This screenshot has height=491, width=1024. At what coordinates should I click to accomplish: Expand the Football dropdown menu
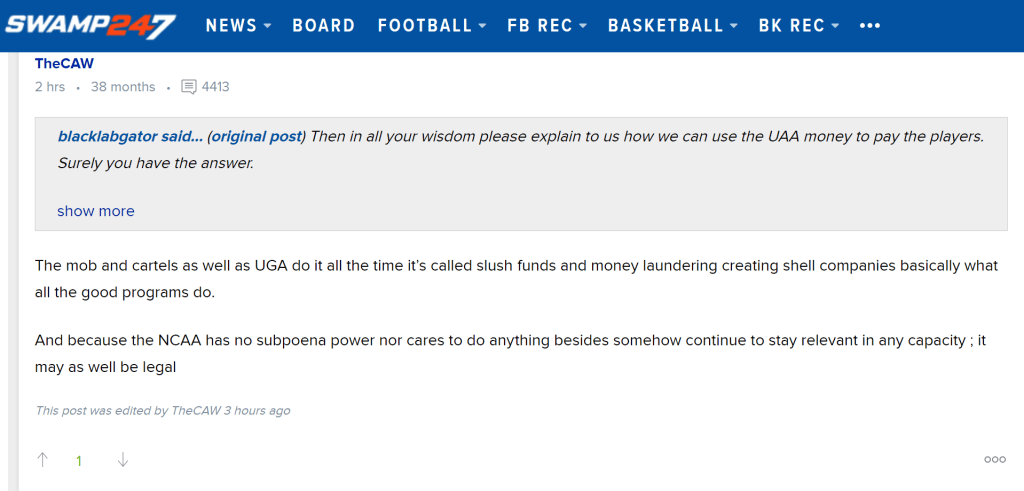(x=432, y=26)
